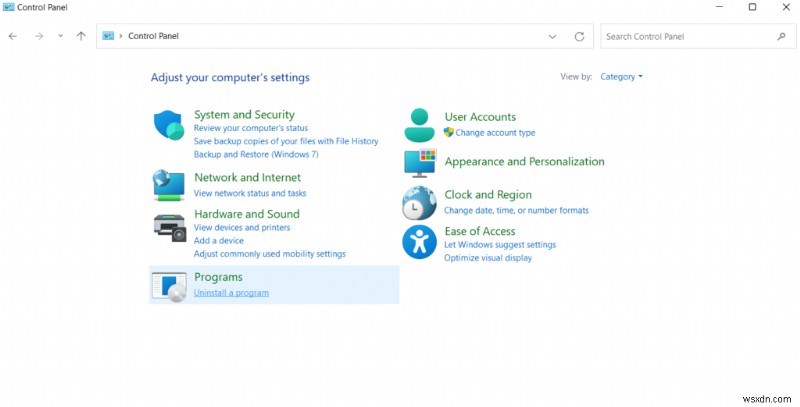Click the Control Panel icon in address bar
The image size is (800, 407).
(x=108, y=36)
